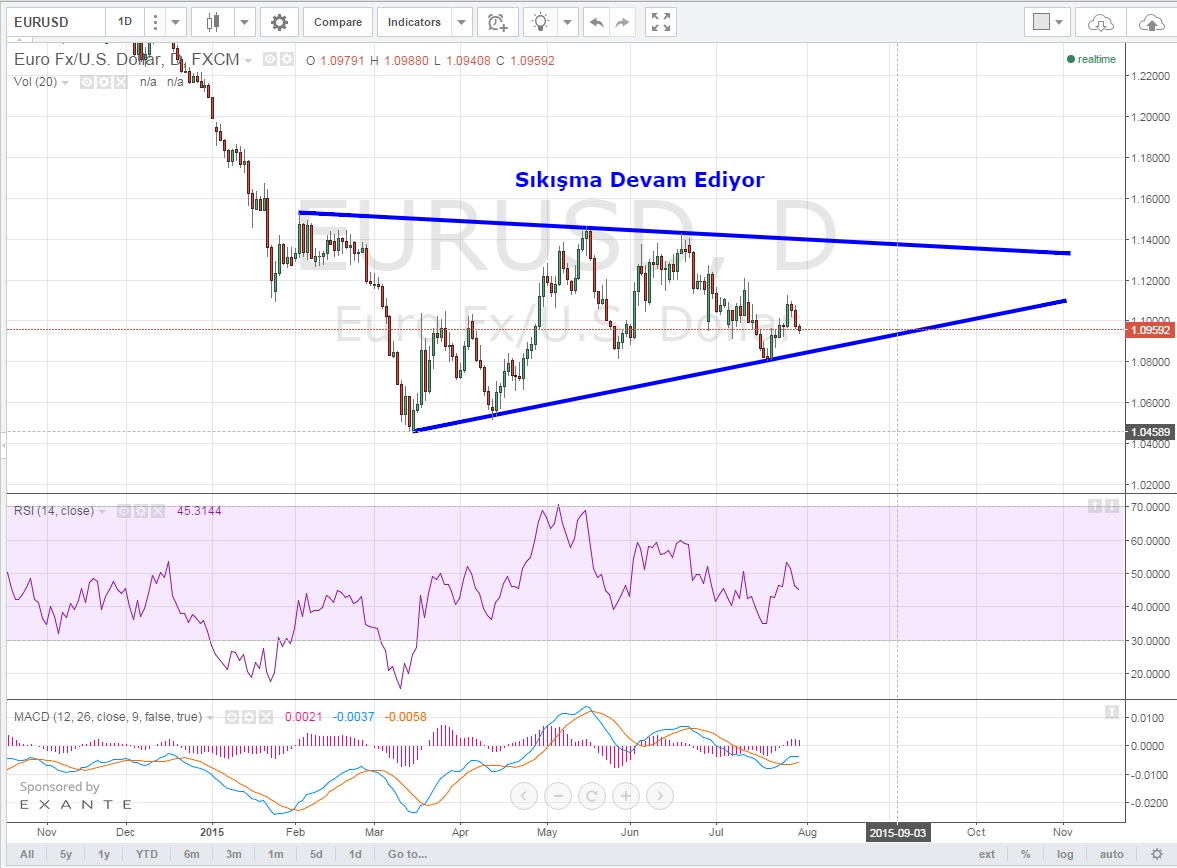Image resolution: width=1177 pixels, height=868 pixels.
Task: Toggle percentage scale button
Action: point(1025,854)
